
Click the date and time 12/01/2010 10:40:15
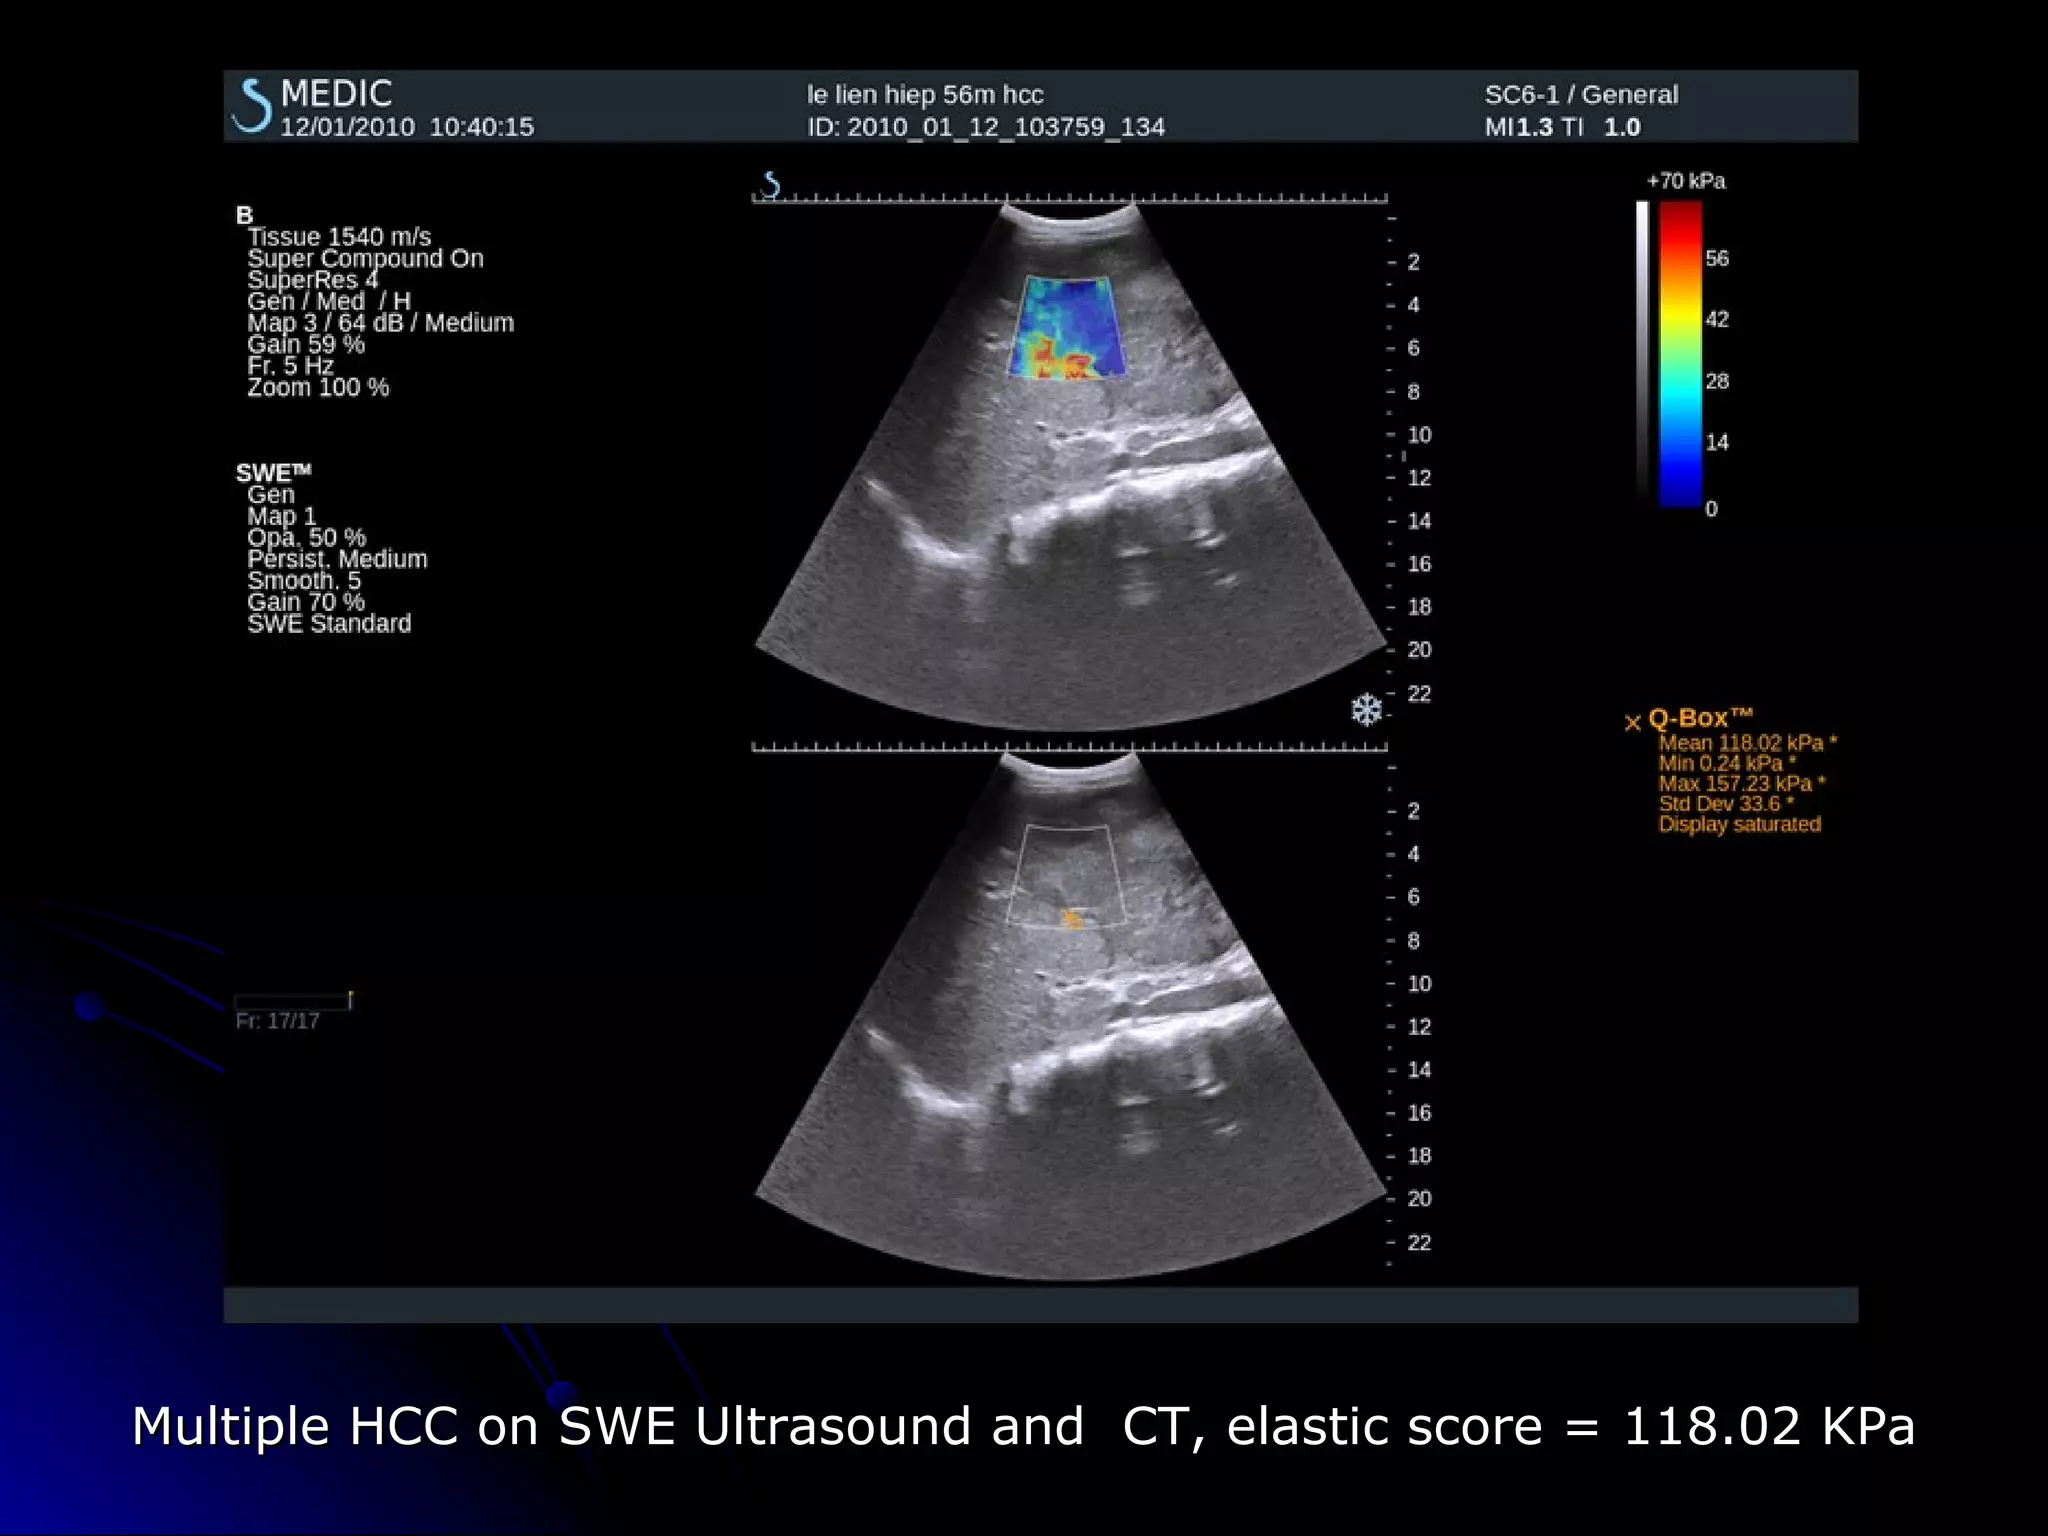[407, 127]
